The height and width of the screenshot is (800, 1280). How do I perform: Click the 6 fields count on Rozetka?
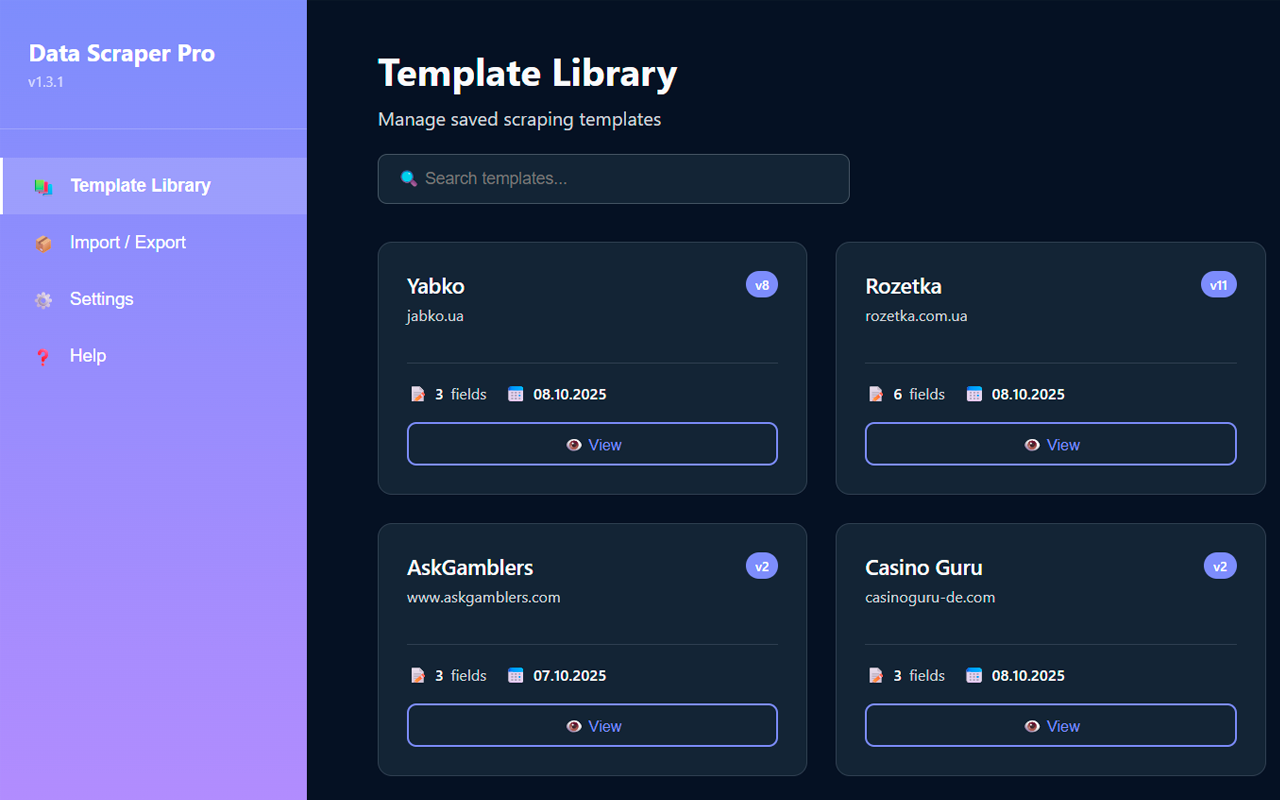(919, 395)
